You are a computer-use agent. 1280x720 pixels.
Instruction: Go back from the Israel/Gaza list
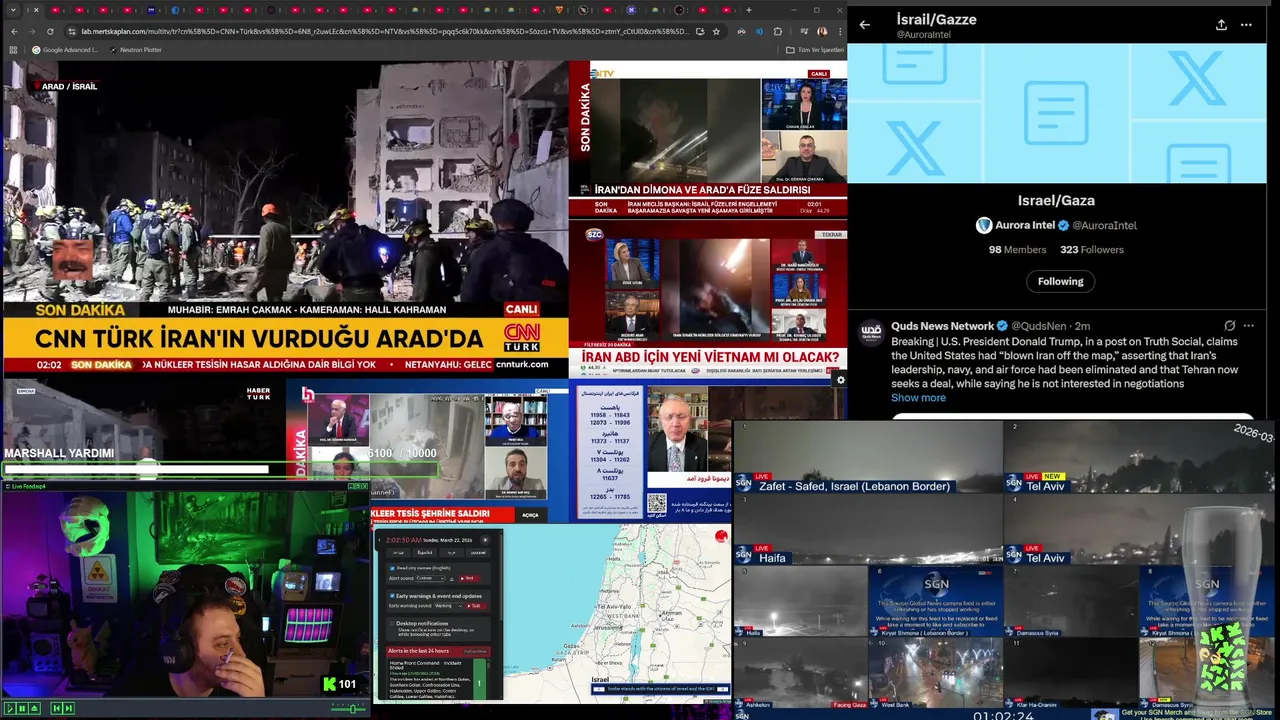click(865, 25)
